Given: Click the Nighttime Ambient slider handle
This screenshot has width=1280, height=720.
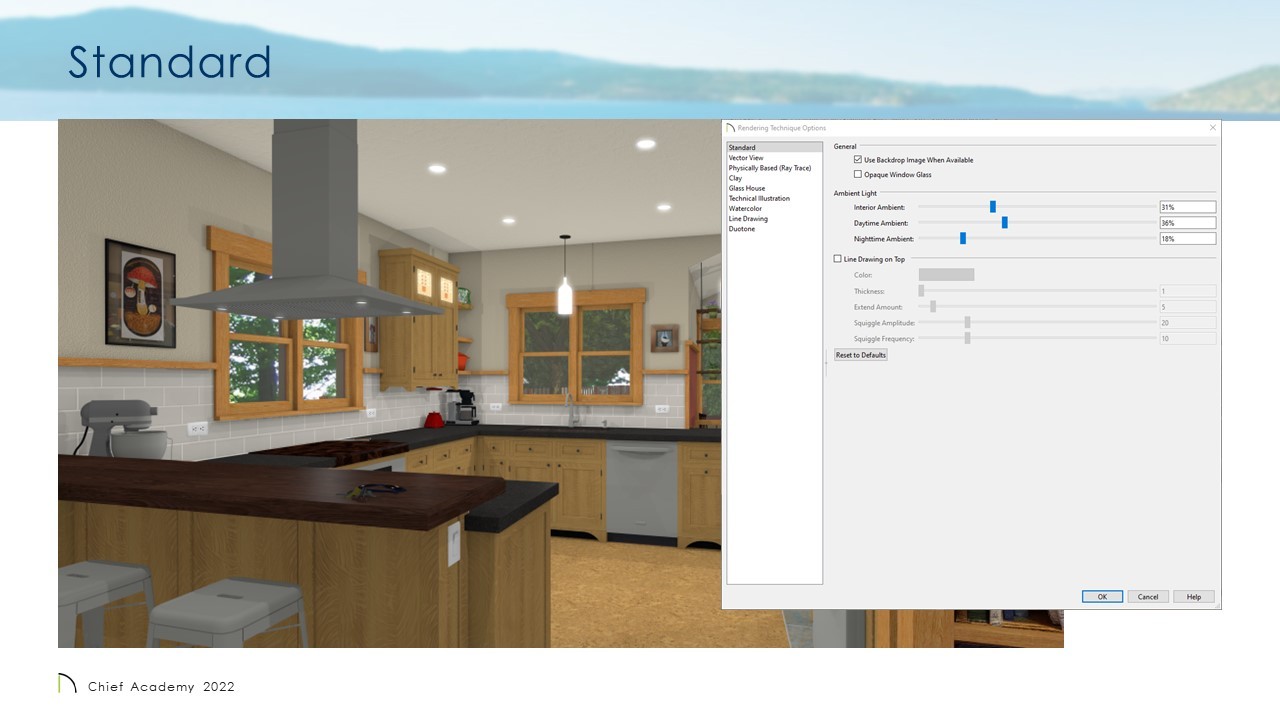Looking at the screenshot, I should [963, 239].
